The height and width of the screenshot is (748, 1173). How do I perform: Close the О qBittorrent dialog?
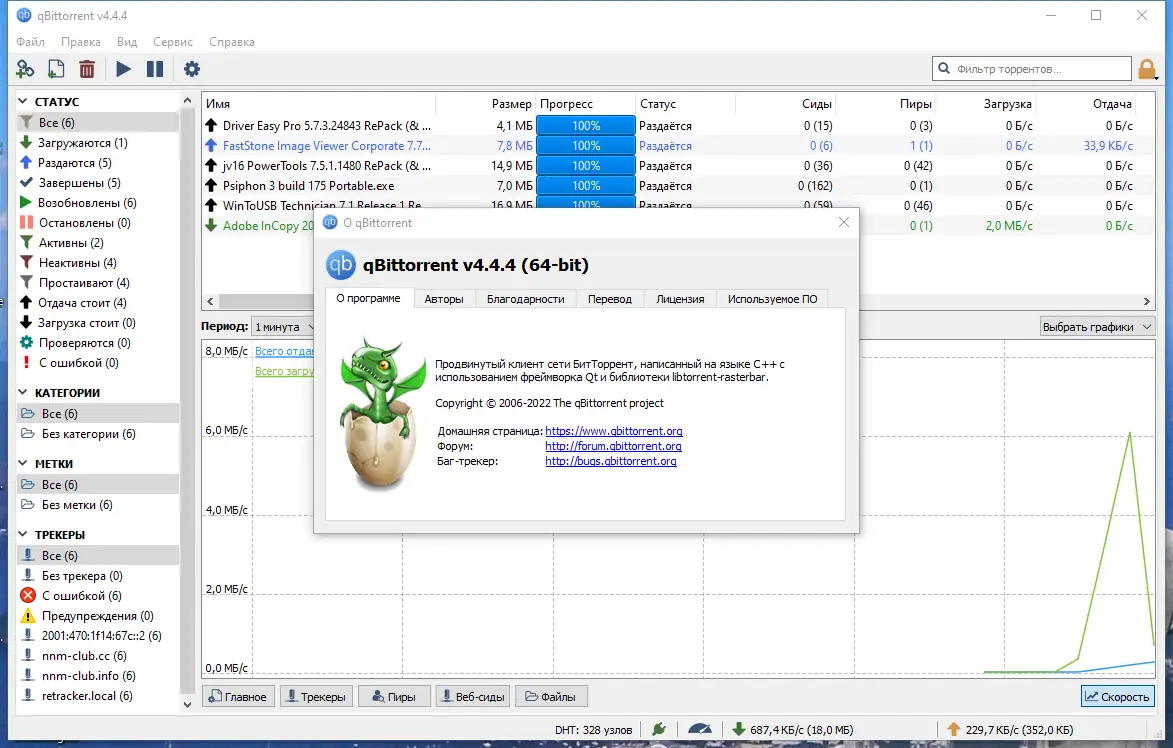(844, 222)
